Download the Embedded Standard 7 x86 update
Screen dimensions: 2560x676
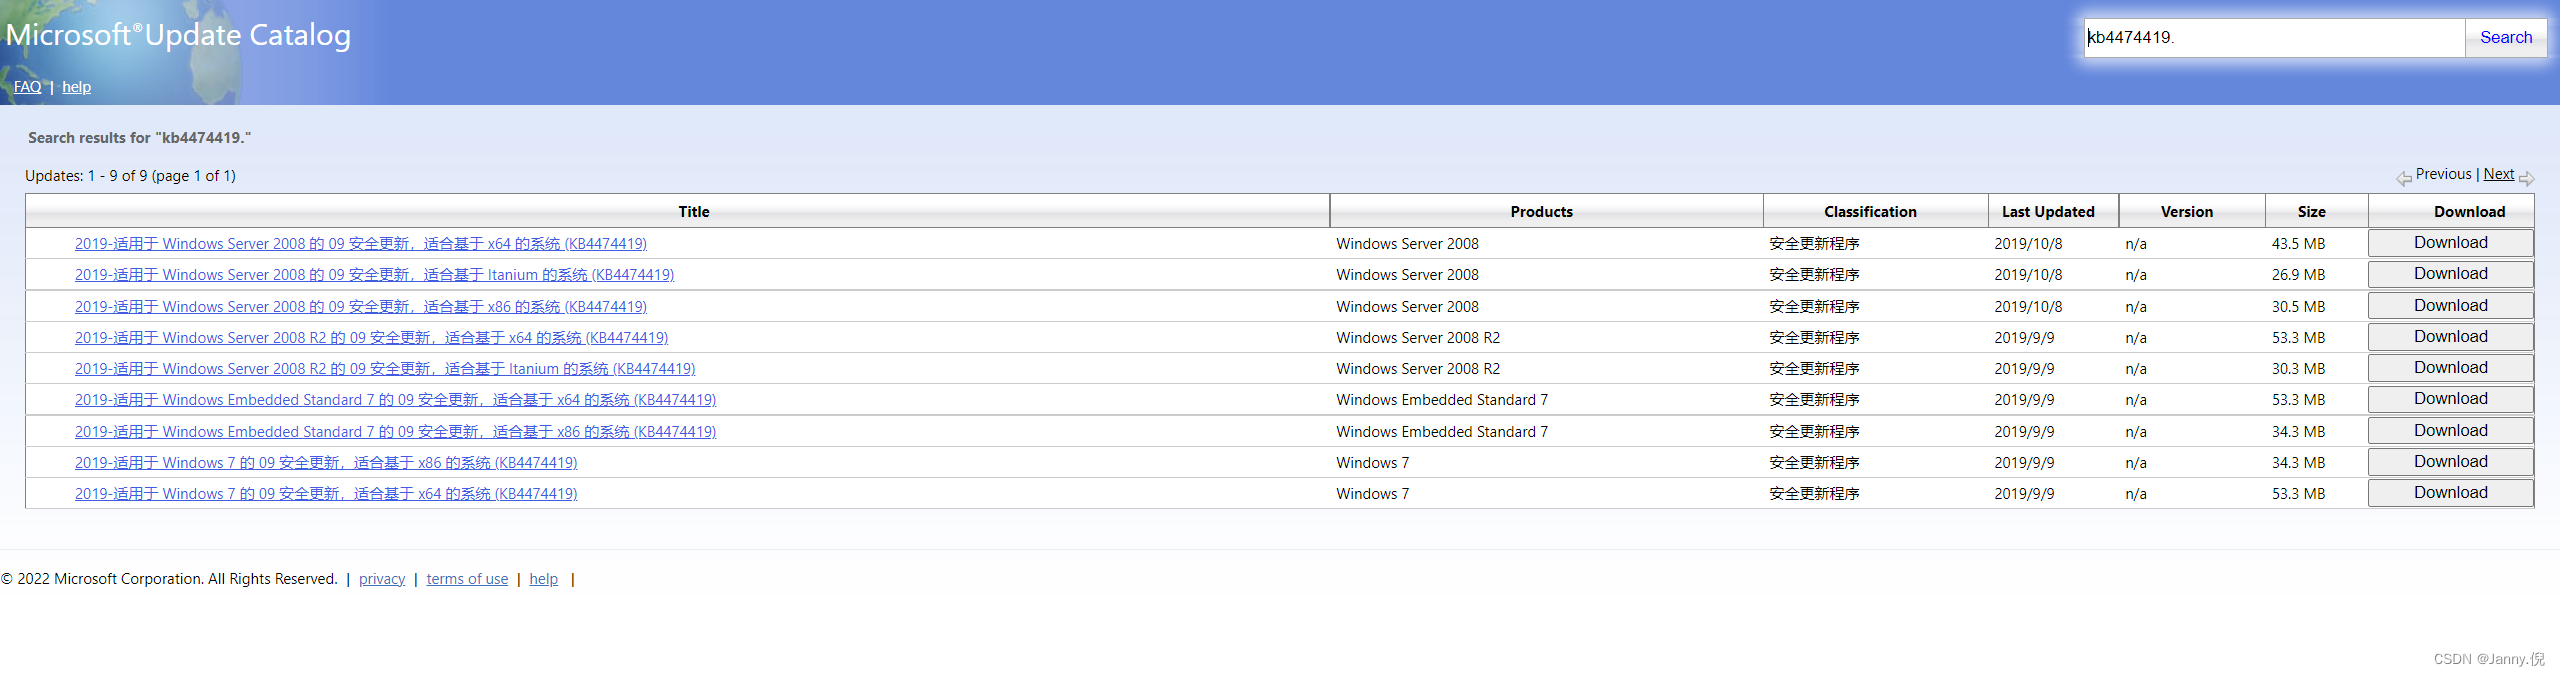2450,431
